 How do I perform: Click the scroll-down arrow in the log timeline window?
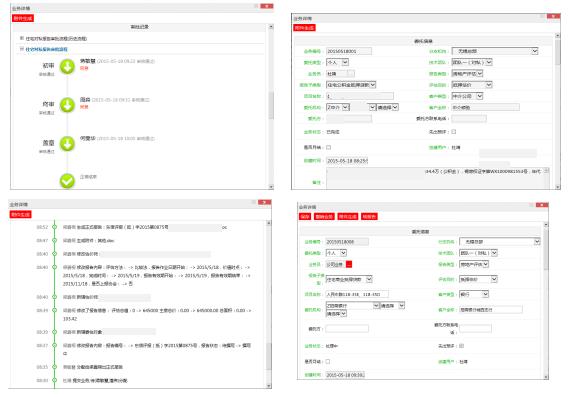(x=269, y=385)
